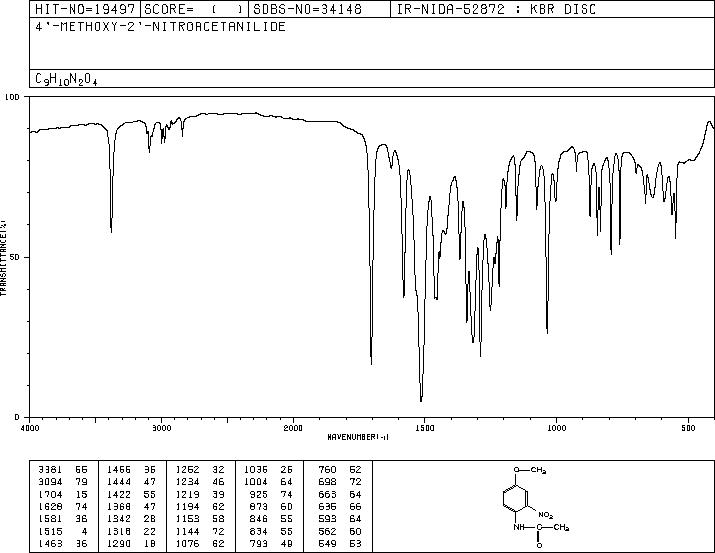Select the 1422 peak entry in the table
This screenshot has width=715, height=553.
[131, 494]
